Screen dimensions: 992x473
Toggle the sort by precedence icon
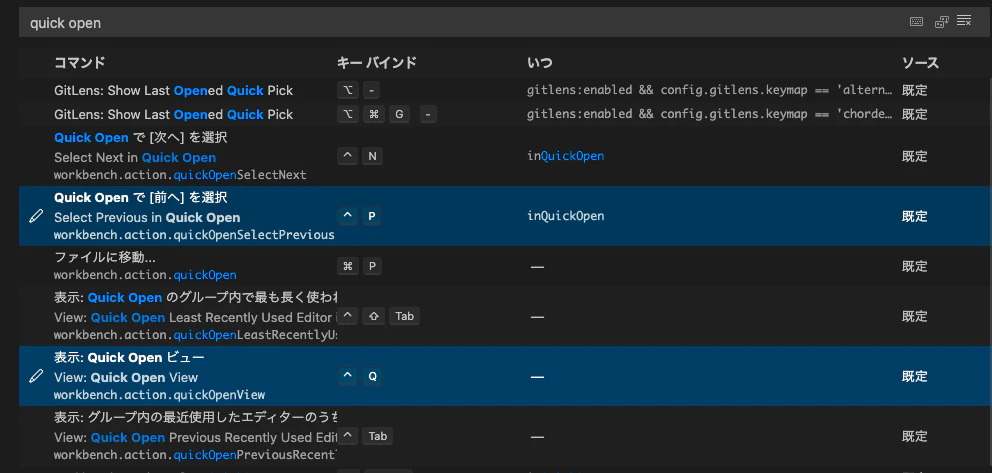pyautogui.click(x=941, y=22)
